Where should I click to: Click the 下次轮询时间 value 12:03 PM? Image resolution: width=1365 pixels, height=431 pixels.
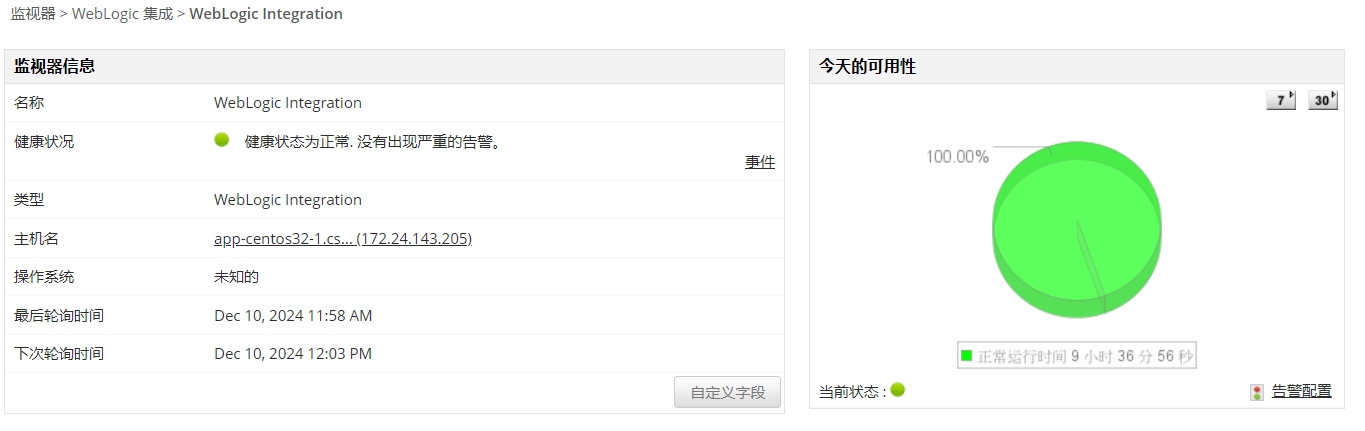coord(293,354)
